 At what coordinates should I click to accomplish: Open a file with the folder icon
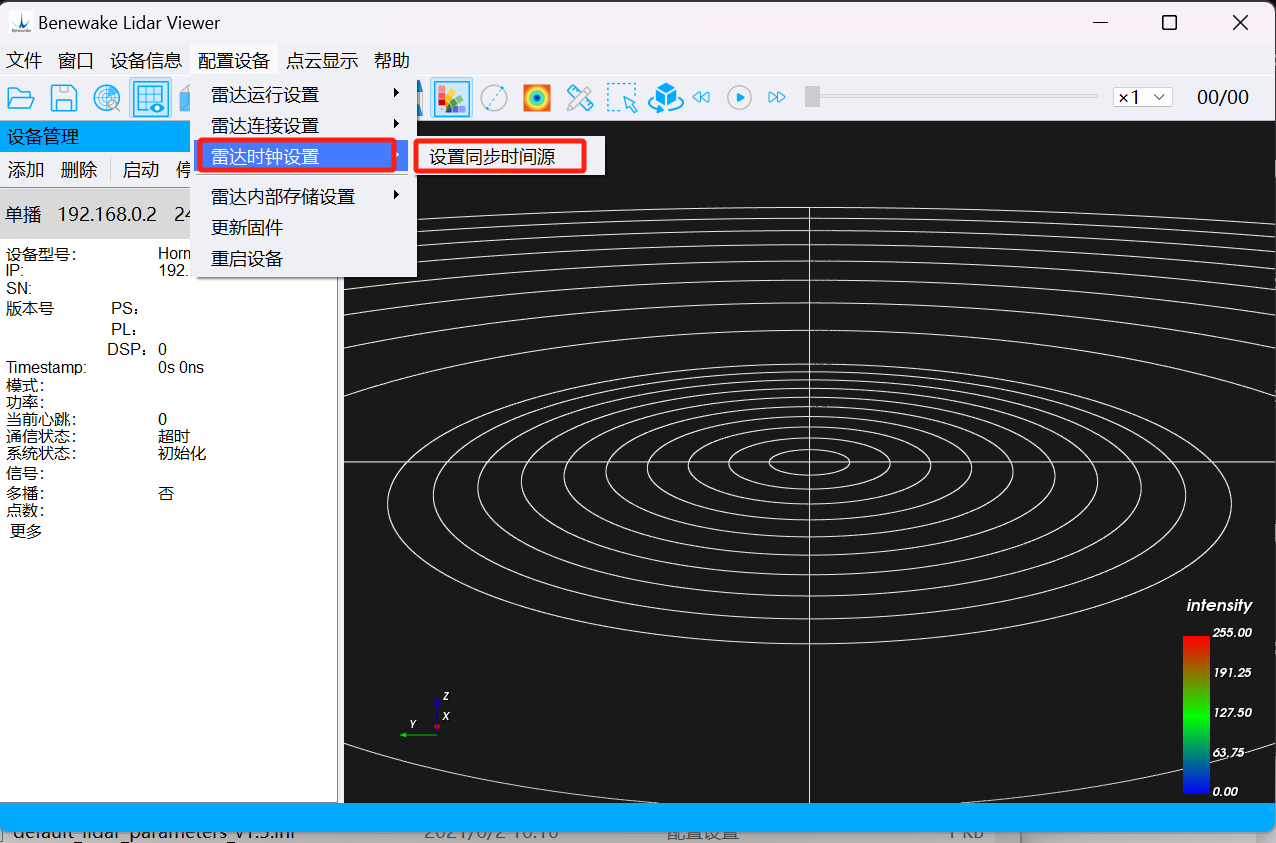click(x=21, y=98)
